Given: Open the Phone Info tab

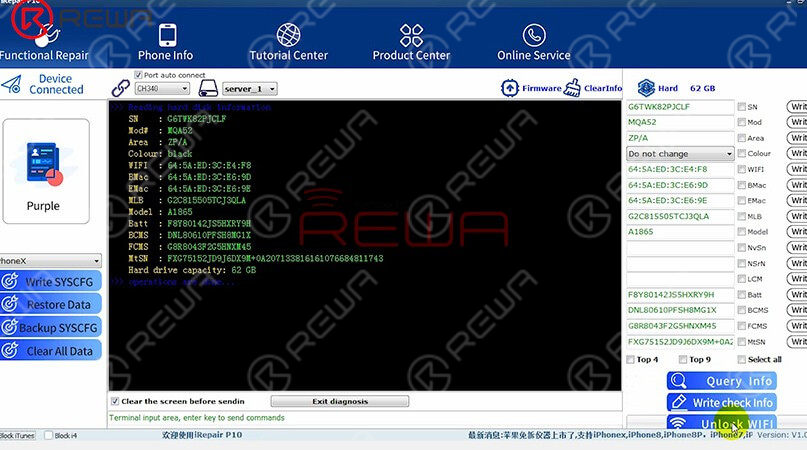Looking at the screenshot, I should point(166,42).
